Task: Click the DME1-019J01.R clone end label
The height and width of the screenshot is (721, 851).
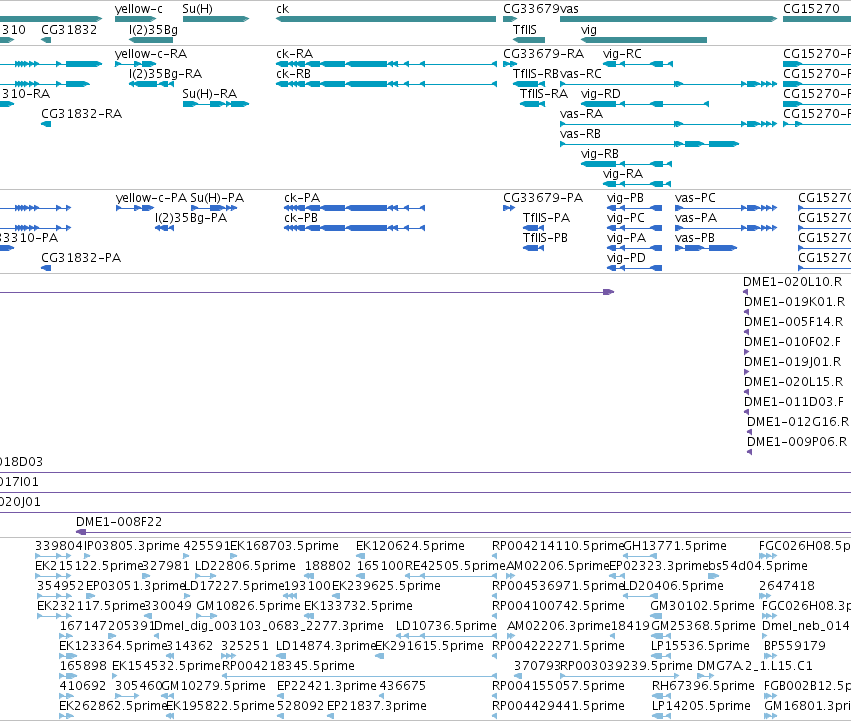Action: (792, 362)
